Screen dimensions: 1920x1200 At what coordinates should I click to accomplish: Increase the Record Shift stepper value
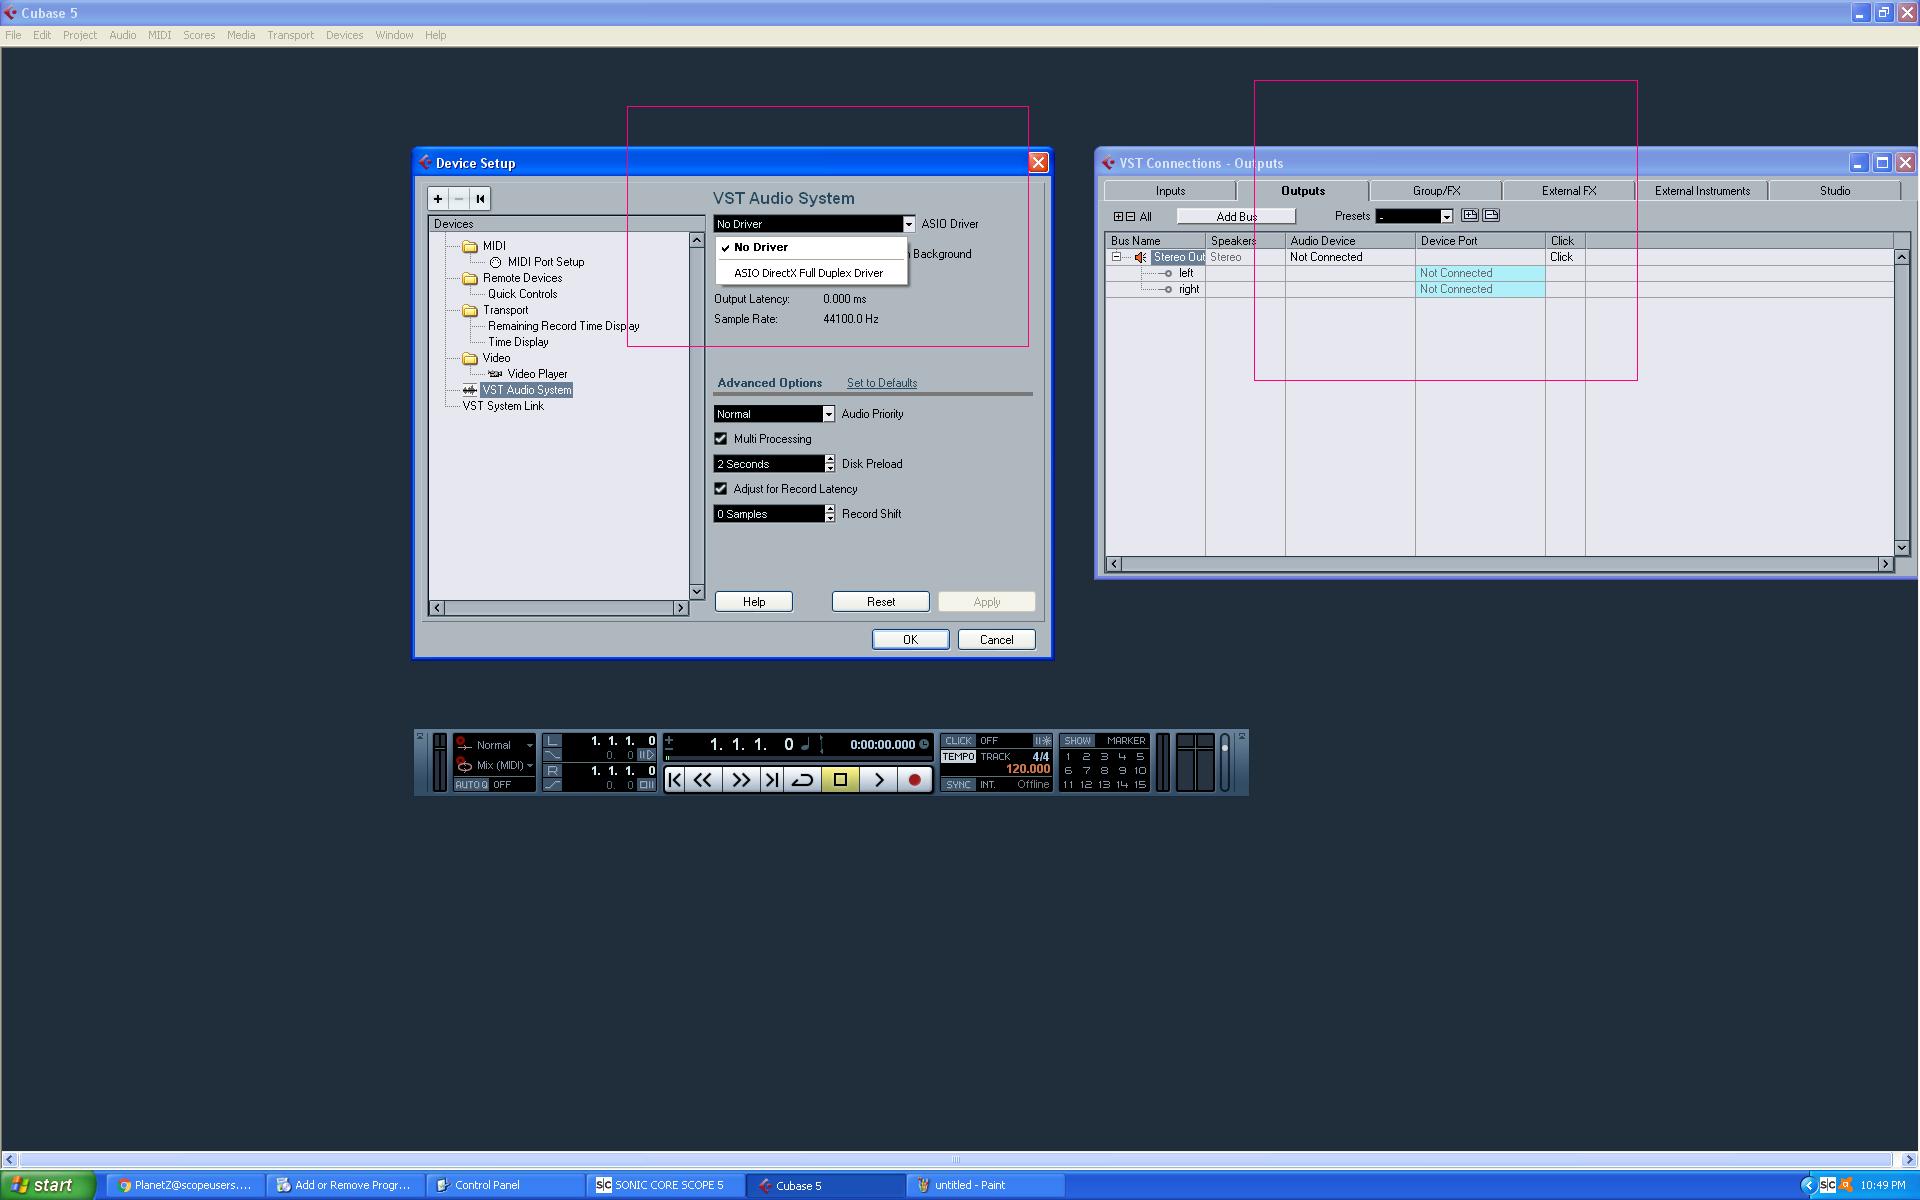coord(829,509)
